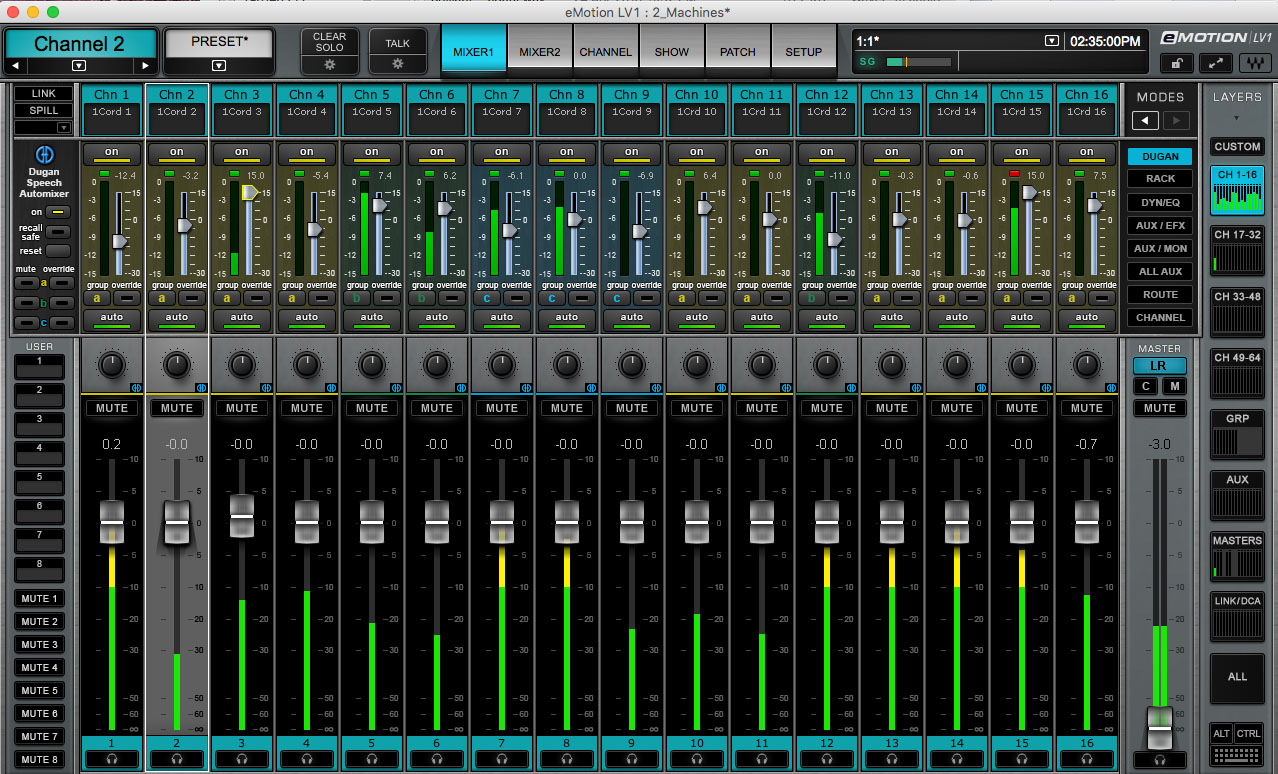This screenshot has height=774, width=1278.
Task: Go to the previous channel with left arrow
Action: pos(15,66)
